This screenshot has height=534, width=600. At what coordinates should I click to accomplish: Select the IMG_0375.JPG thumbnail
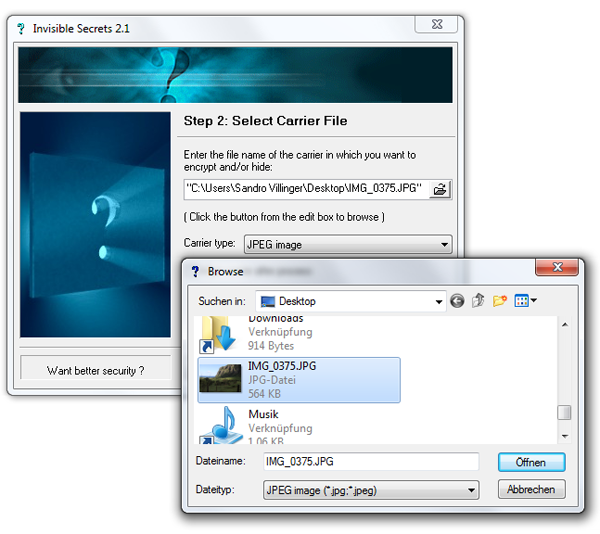click(x=220, y=378)
